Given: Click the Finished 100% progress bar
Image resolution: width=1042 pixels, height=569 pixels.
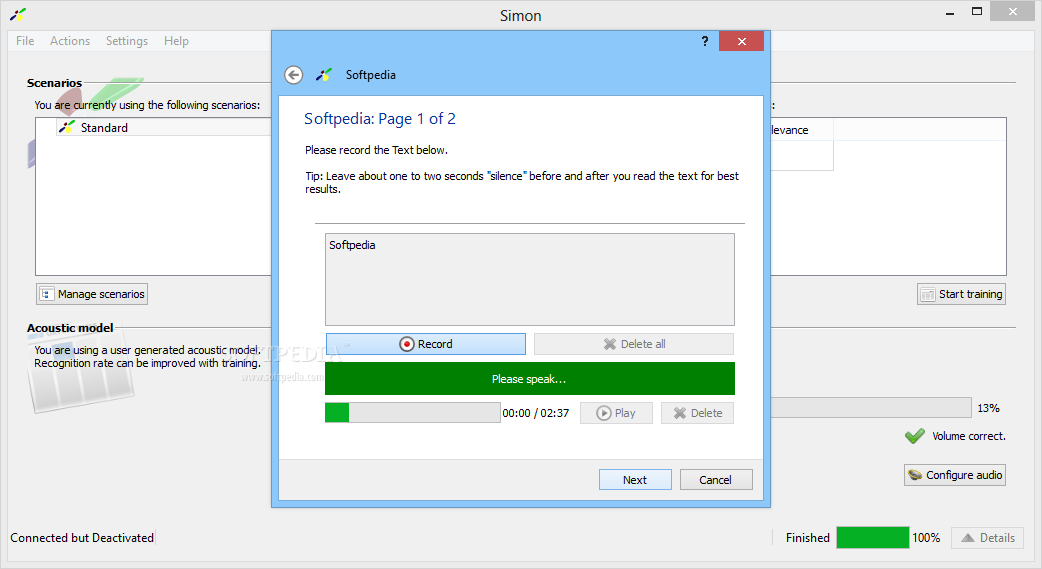Looking at the screenshot, I should [873, 538].
